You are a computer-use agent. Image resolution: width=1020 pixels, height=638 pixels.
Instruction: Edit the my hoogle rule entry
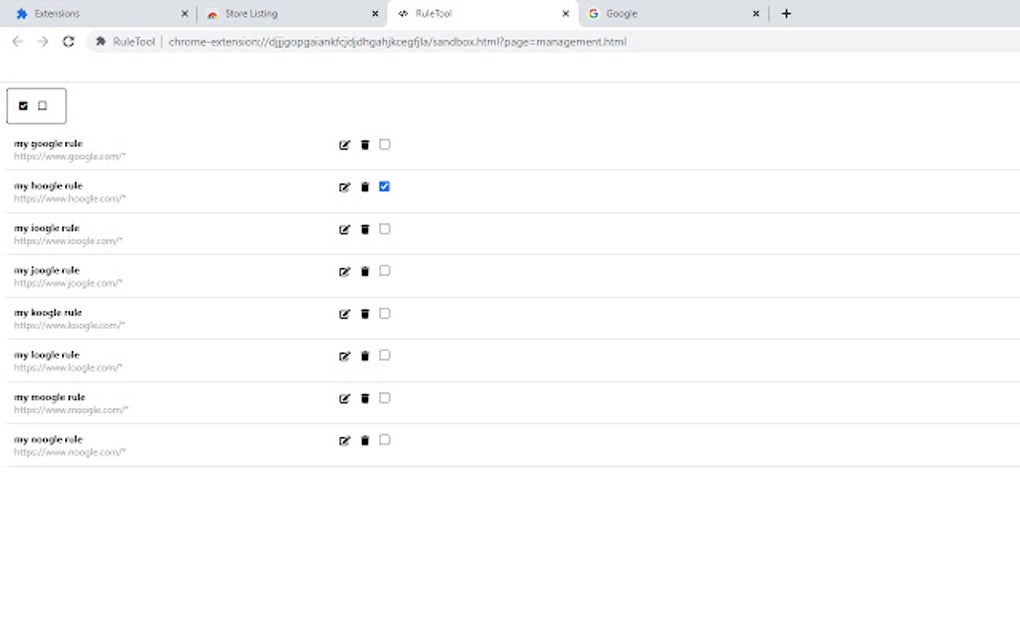tap(345, 187)
